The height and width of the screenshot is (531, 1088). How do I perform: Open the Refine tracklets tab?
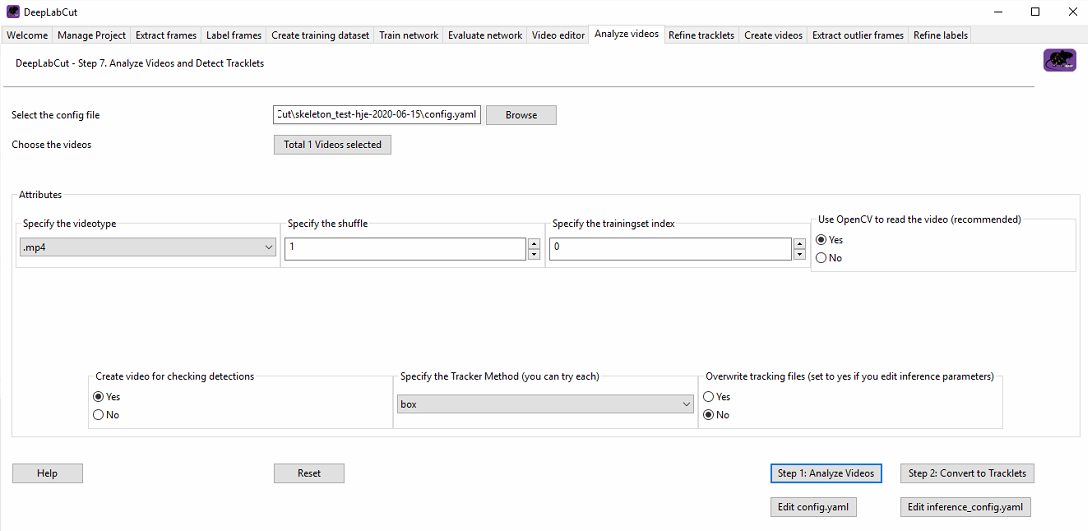[701, 35]
